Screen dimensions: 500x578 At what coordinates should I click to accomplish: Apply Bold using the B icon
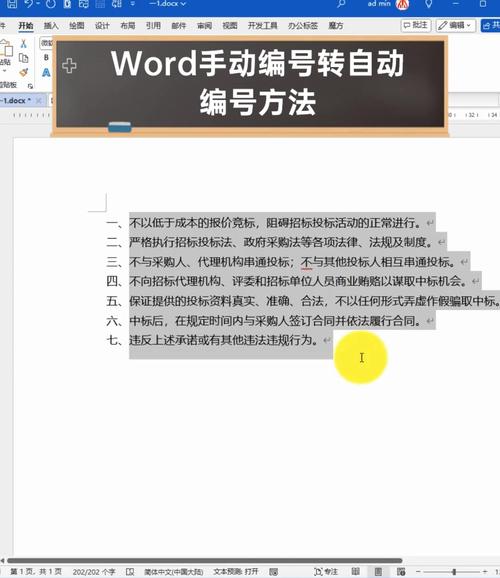pyautogui.click(x=46, y=58)
